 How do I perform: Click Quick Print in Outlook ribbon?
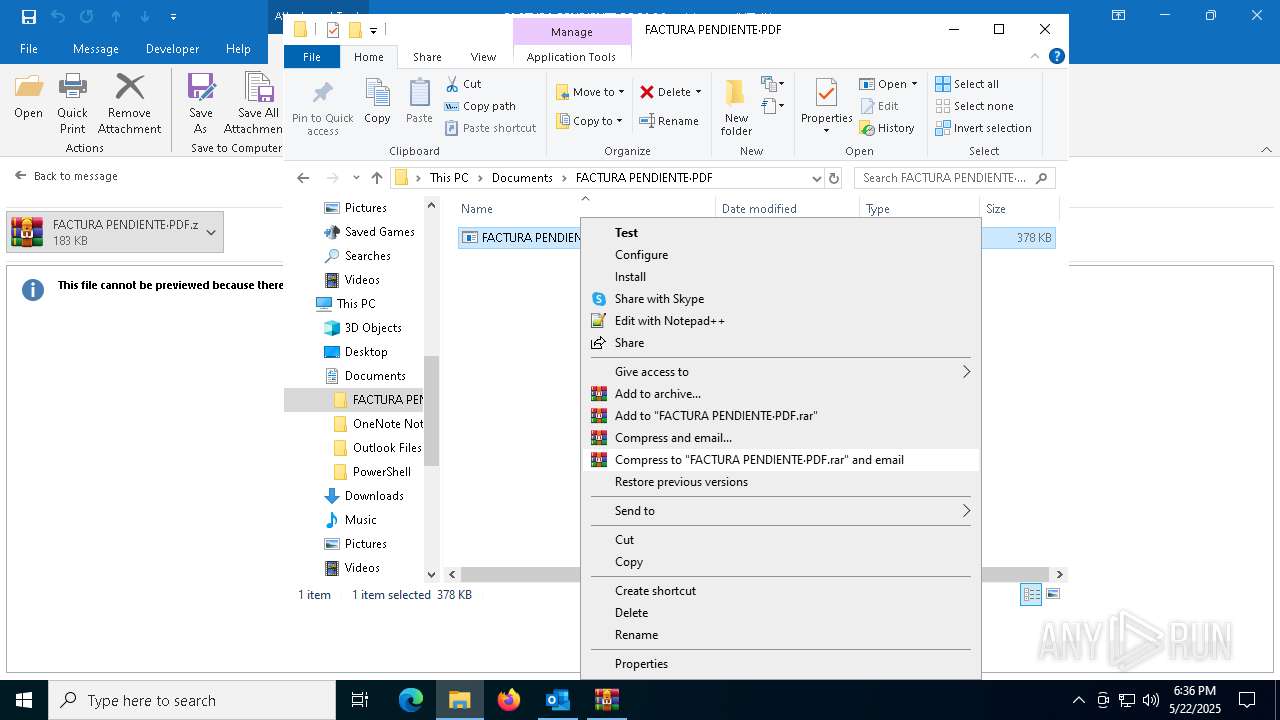[72, 104]
